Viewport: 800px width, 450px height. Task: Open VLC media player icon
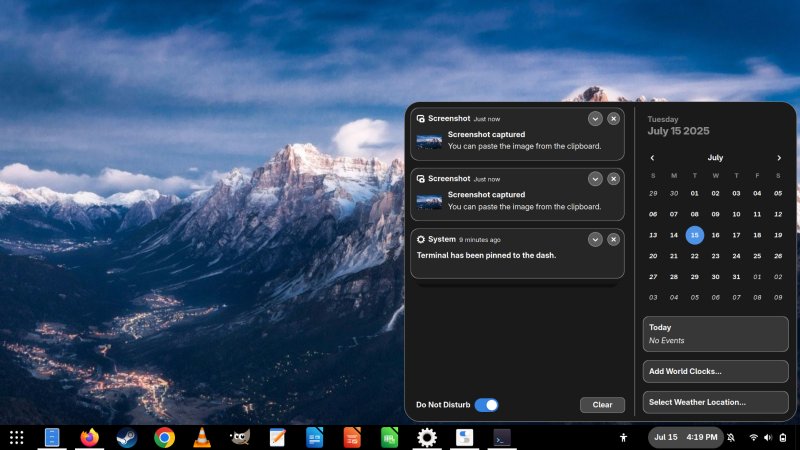(x=202, y=437)
